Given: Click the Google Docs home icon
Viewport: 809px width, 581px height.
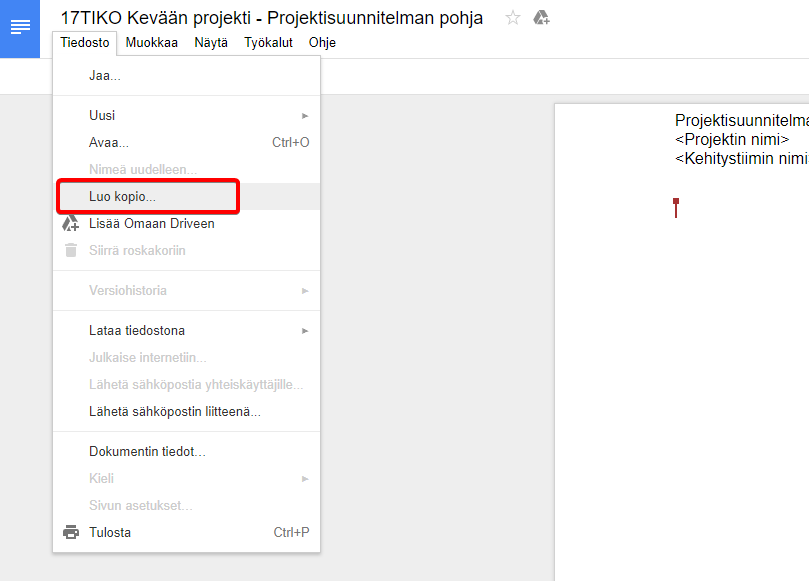Looking at the screenshot, I should (20, 28).
